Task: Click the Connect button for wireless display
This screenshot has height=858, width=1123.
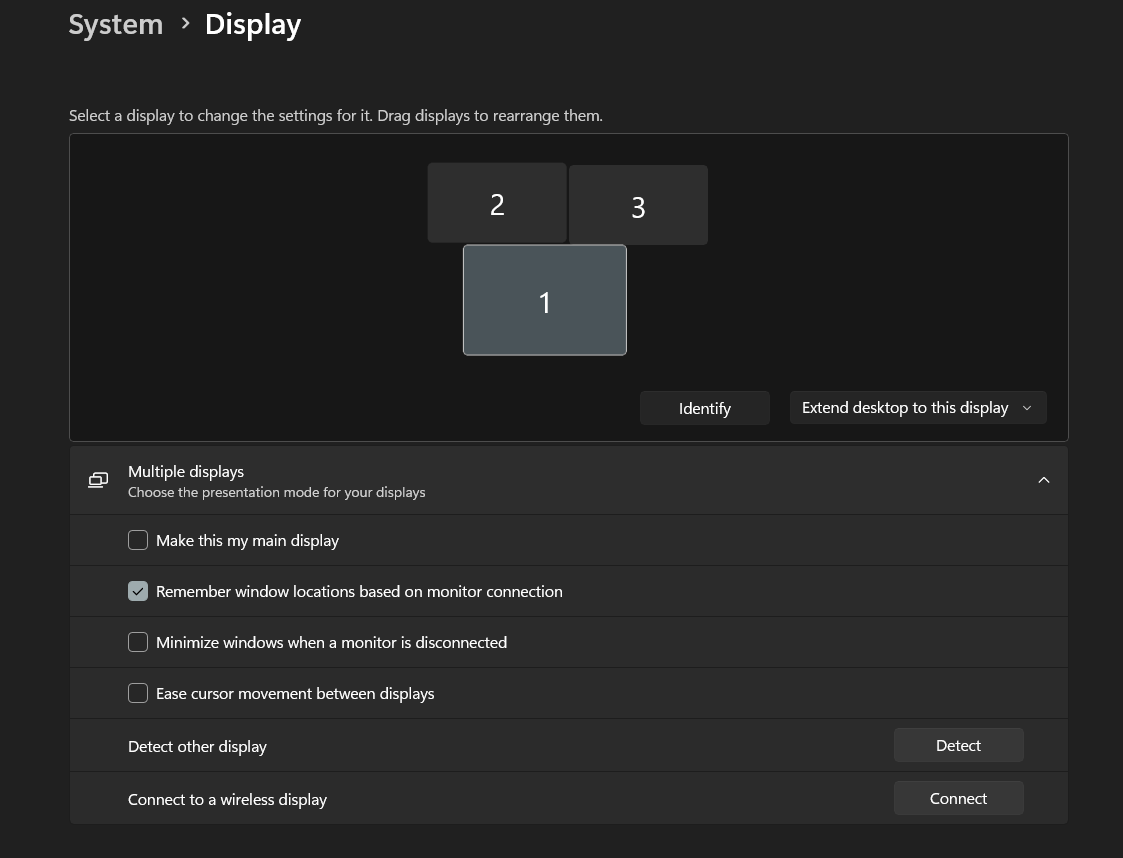Action: (958, 799)
